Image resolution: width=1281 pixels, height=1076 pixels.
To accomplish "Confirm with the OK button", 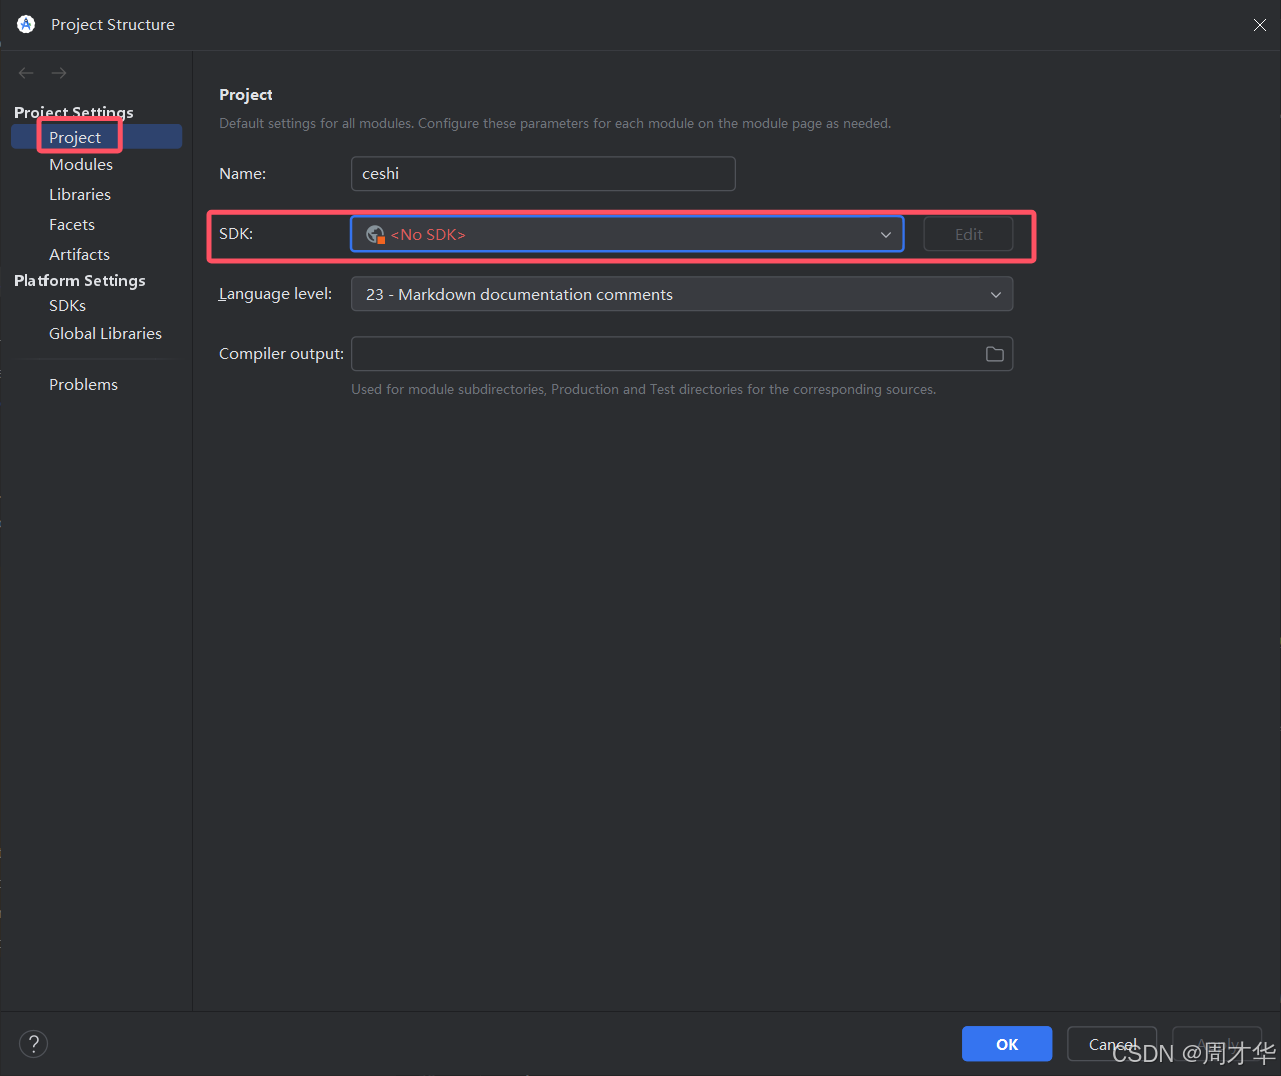I will point(1007,1044).
